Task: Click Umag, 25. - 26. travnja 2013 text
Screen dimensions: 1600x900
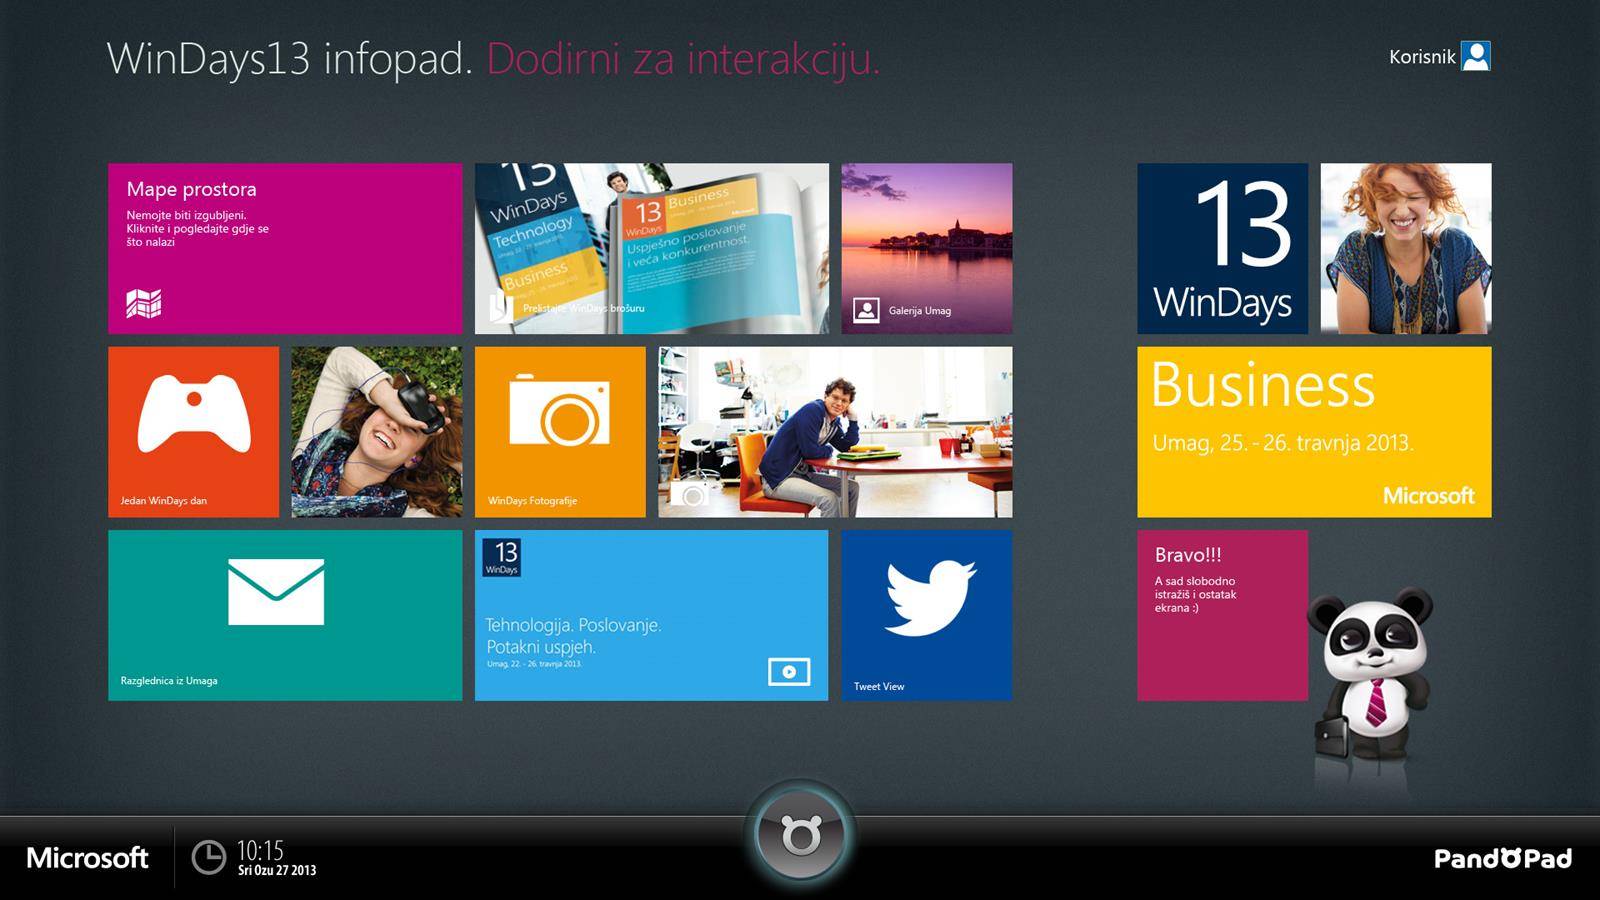Action: click(1282, 443)
